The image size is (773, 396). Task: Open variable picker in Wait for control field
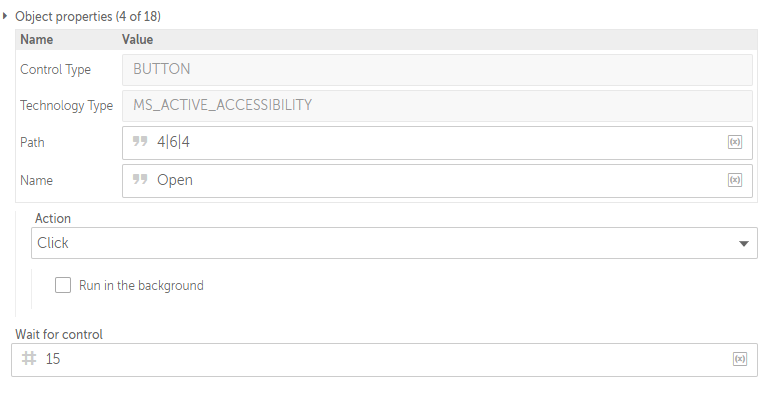(x=739, y=359)
